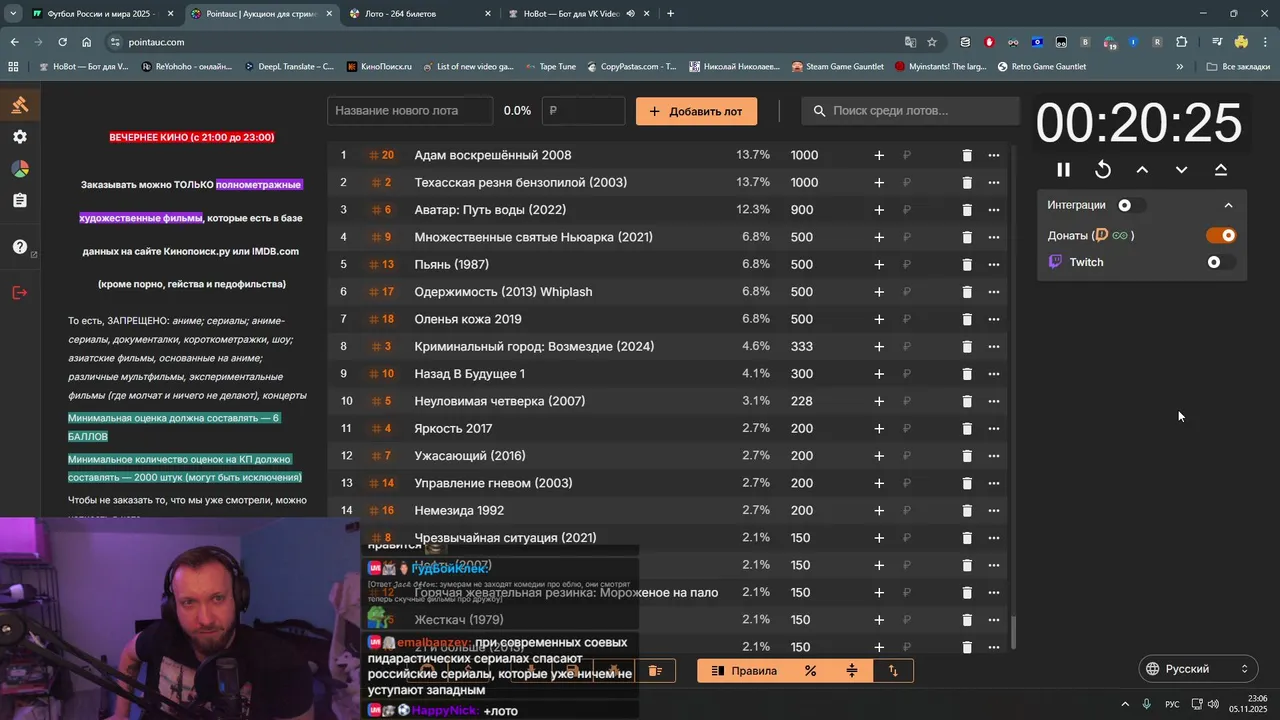Image resolution: width=1280 pixels, height=720 pixels.
Task: Switch to Лото - 264 билетов tab
Action: click(x=418, y=14)
